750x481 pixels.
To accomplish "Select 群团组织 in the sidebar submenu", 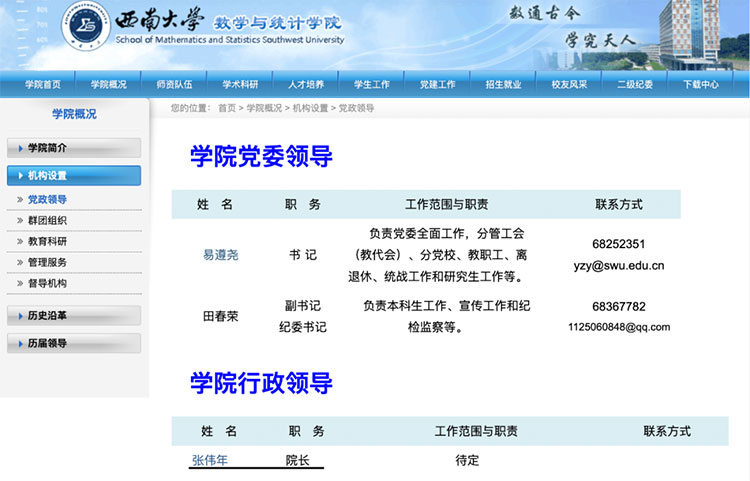I will tap(47, 220).
